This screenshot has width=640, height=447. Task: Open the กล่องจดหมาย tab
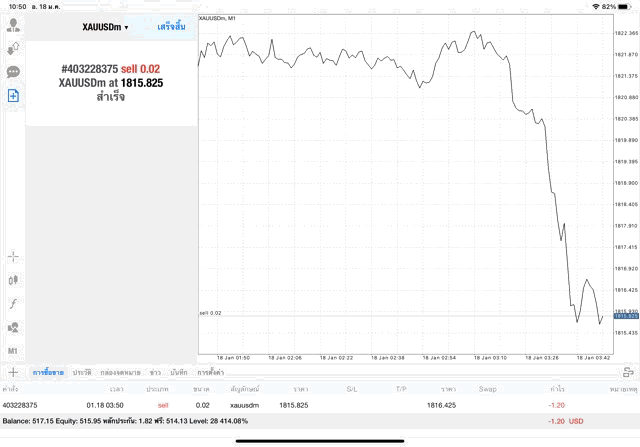point(120,372)
